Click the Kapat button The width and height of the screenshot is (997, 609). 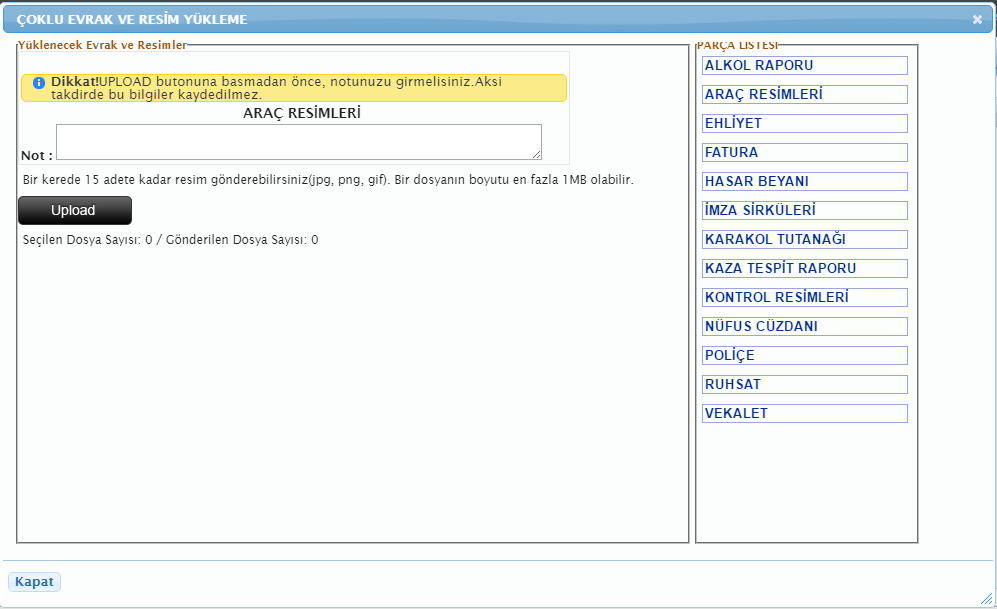click(34, 582)
